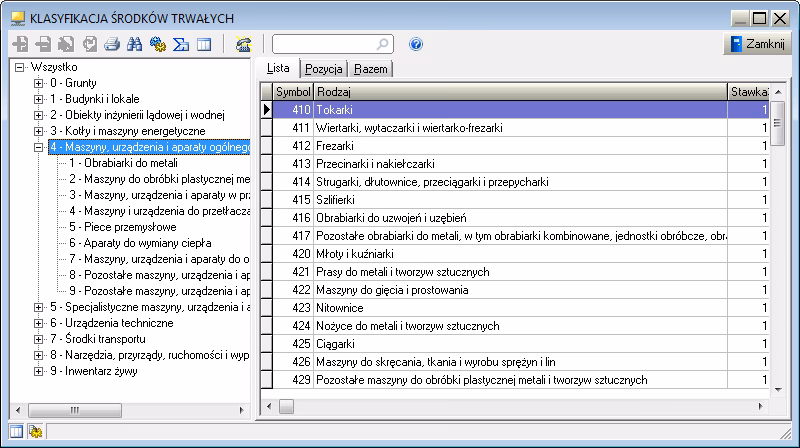The image size is (800, 448).
Task: Expand the '0 - Grunty' tree node
Action: tap(38, 83)
